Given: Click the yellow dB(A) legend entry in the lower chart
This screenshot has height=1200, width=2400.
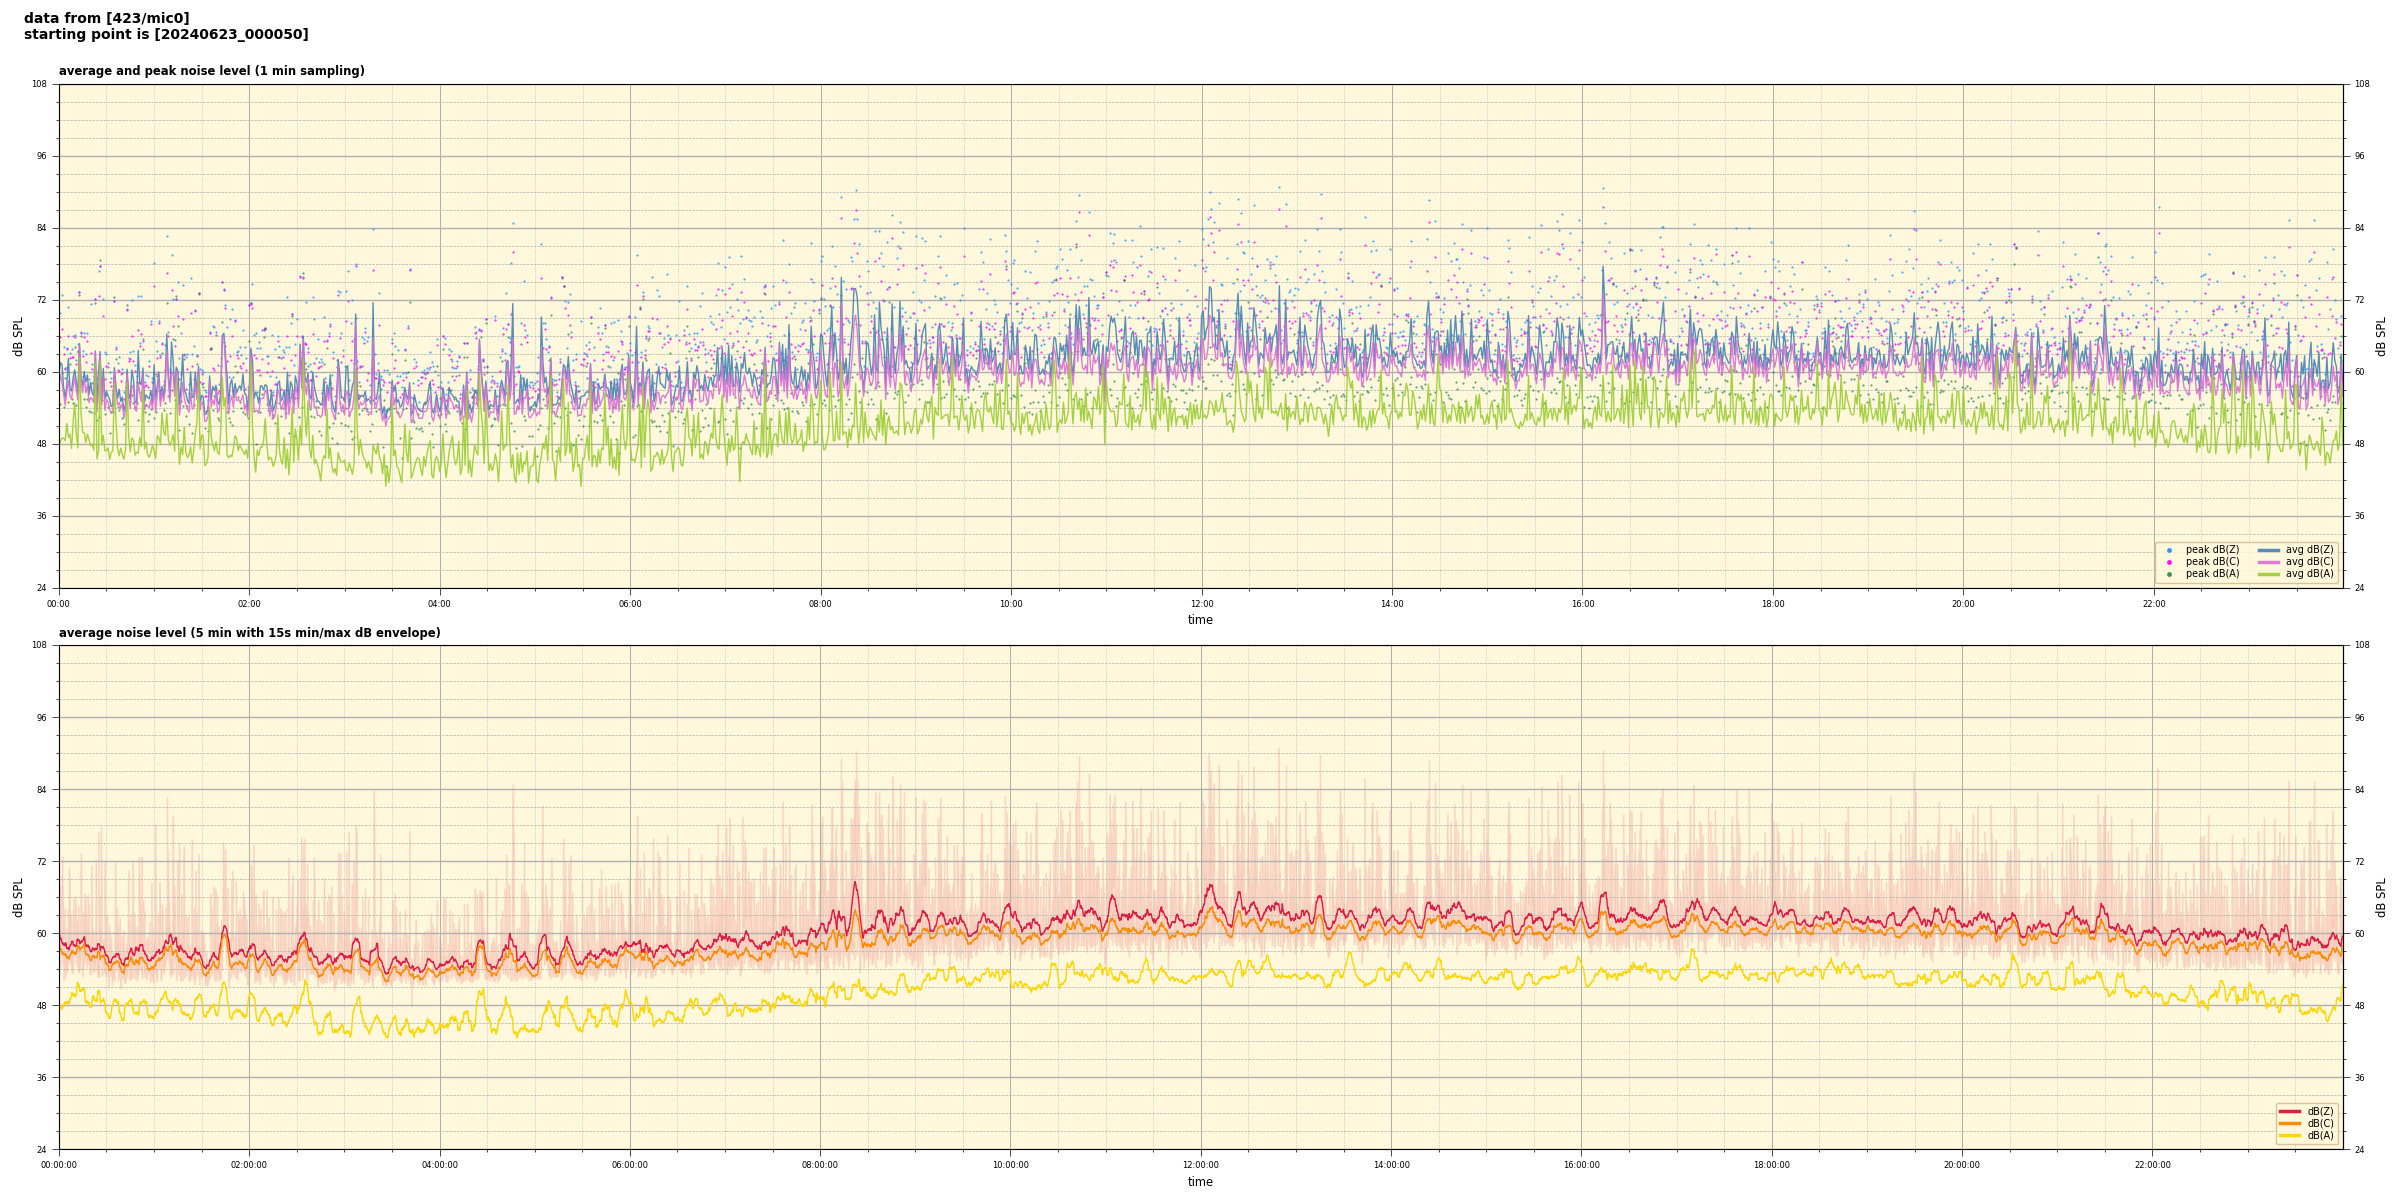Looking at the screenshot, I should point(2289,1135).
